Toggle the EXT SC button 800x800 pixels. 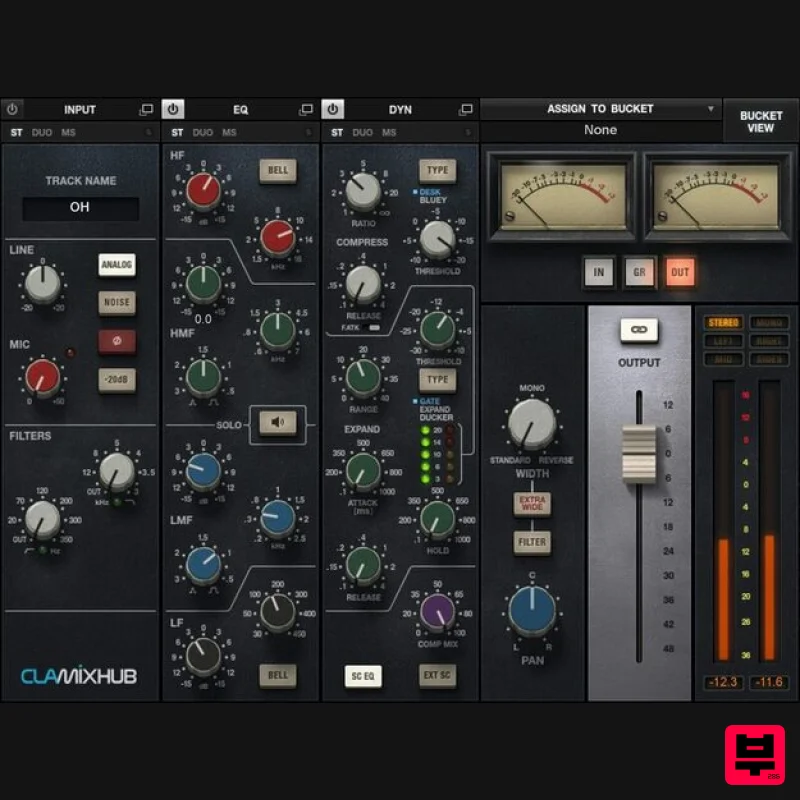[x=437, y=676]
